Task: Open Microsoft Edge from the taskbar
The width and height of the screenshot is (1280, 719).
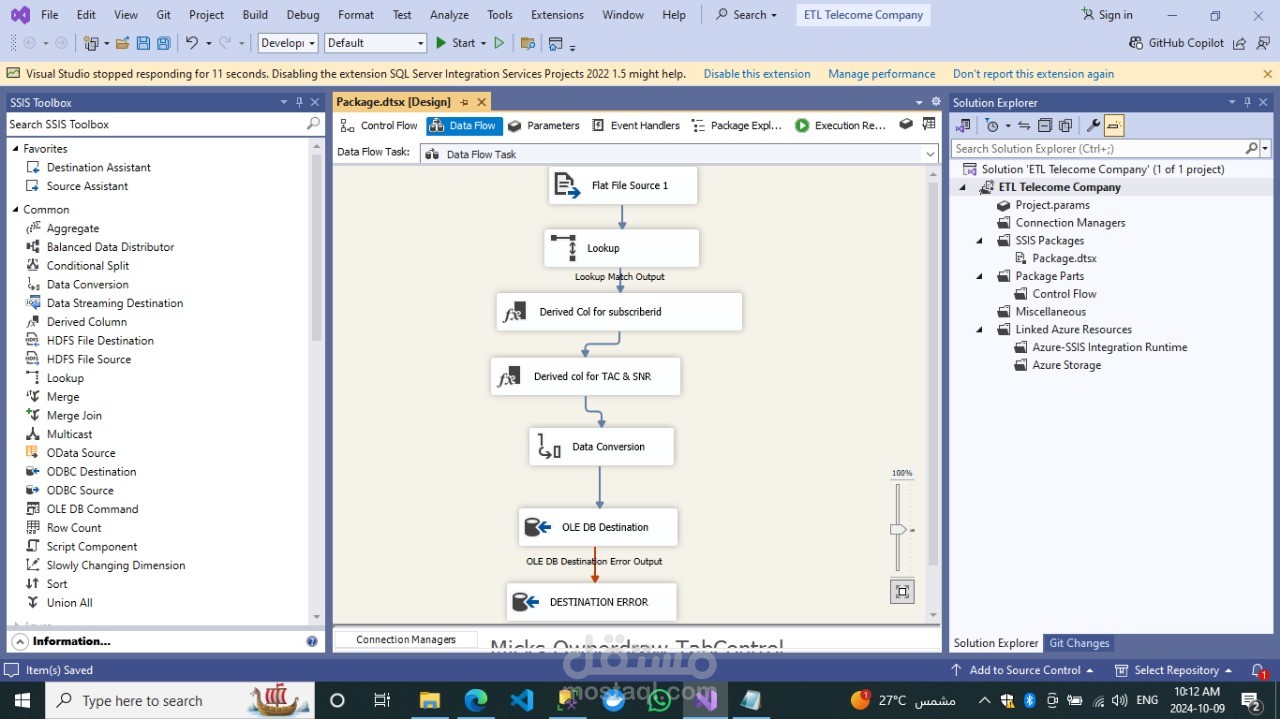Action: (x=475, y=700)
